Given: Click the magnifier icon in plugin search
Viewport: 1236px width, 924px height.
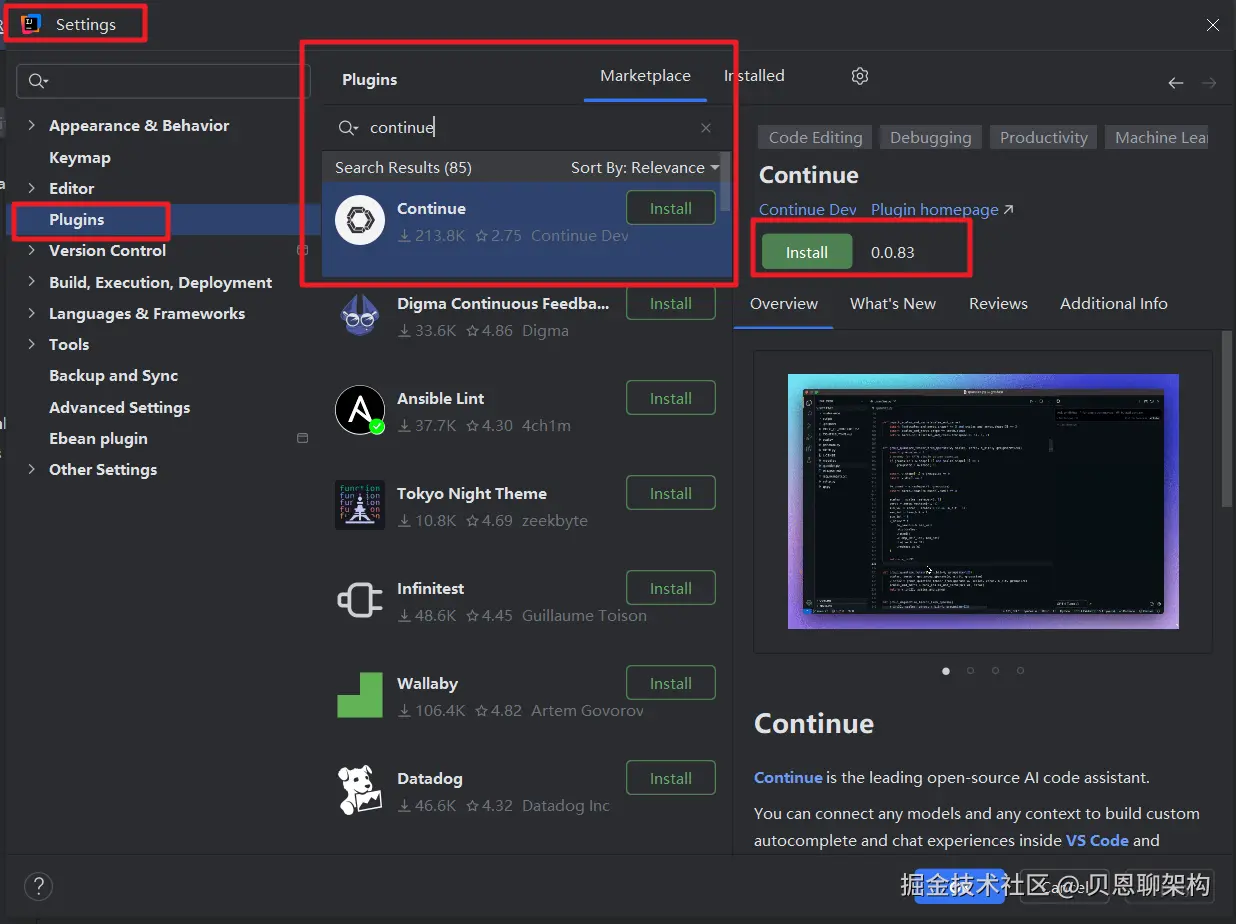Looking at the screenshot, I should click(348, 128).
